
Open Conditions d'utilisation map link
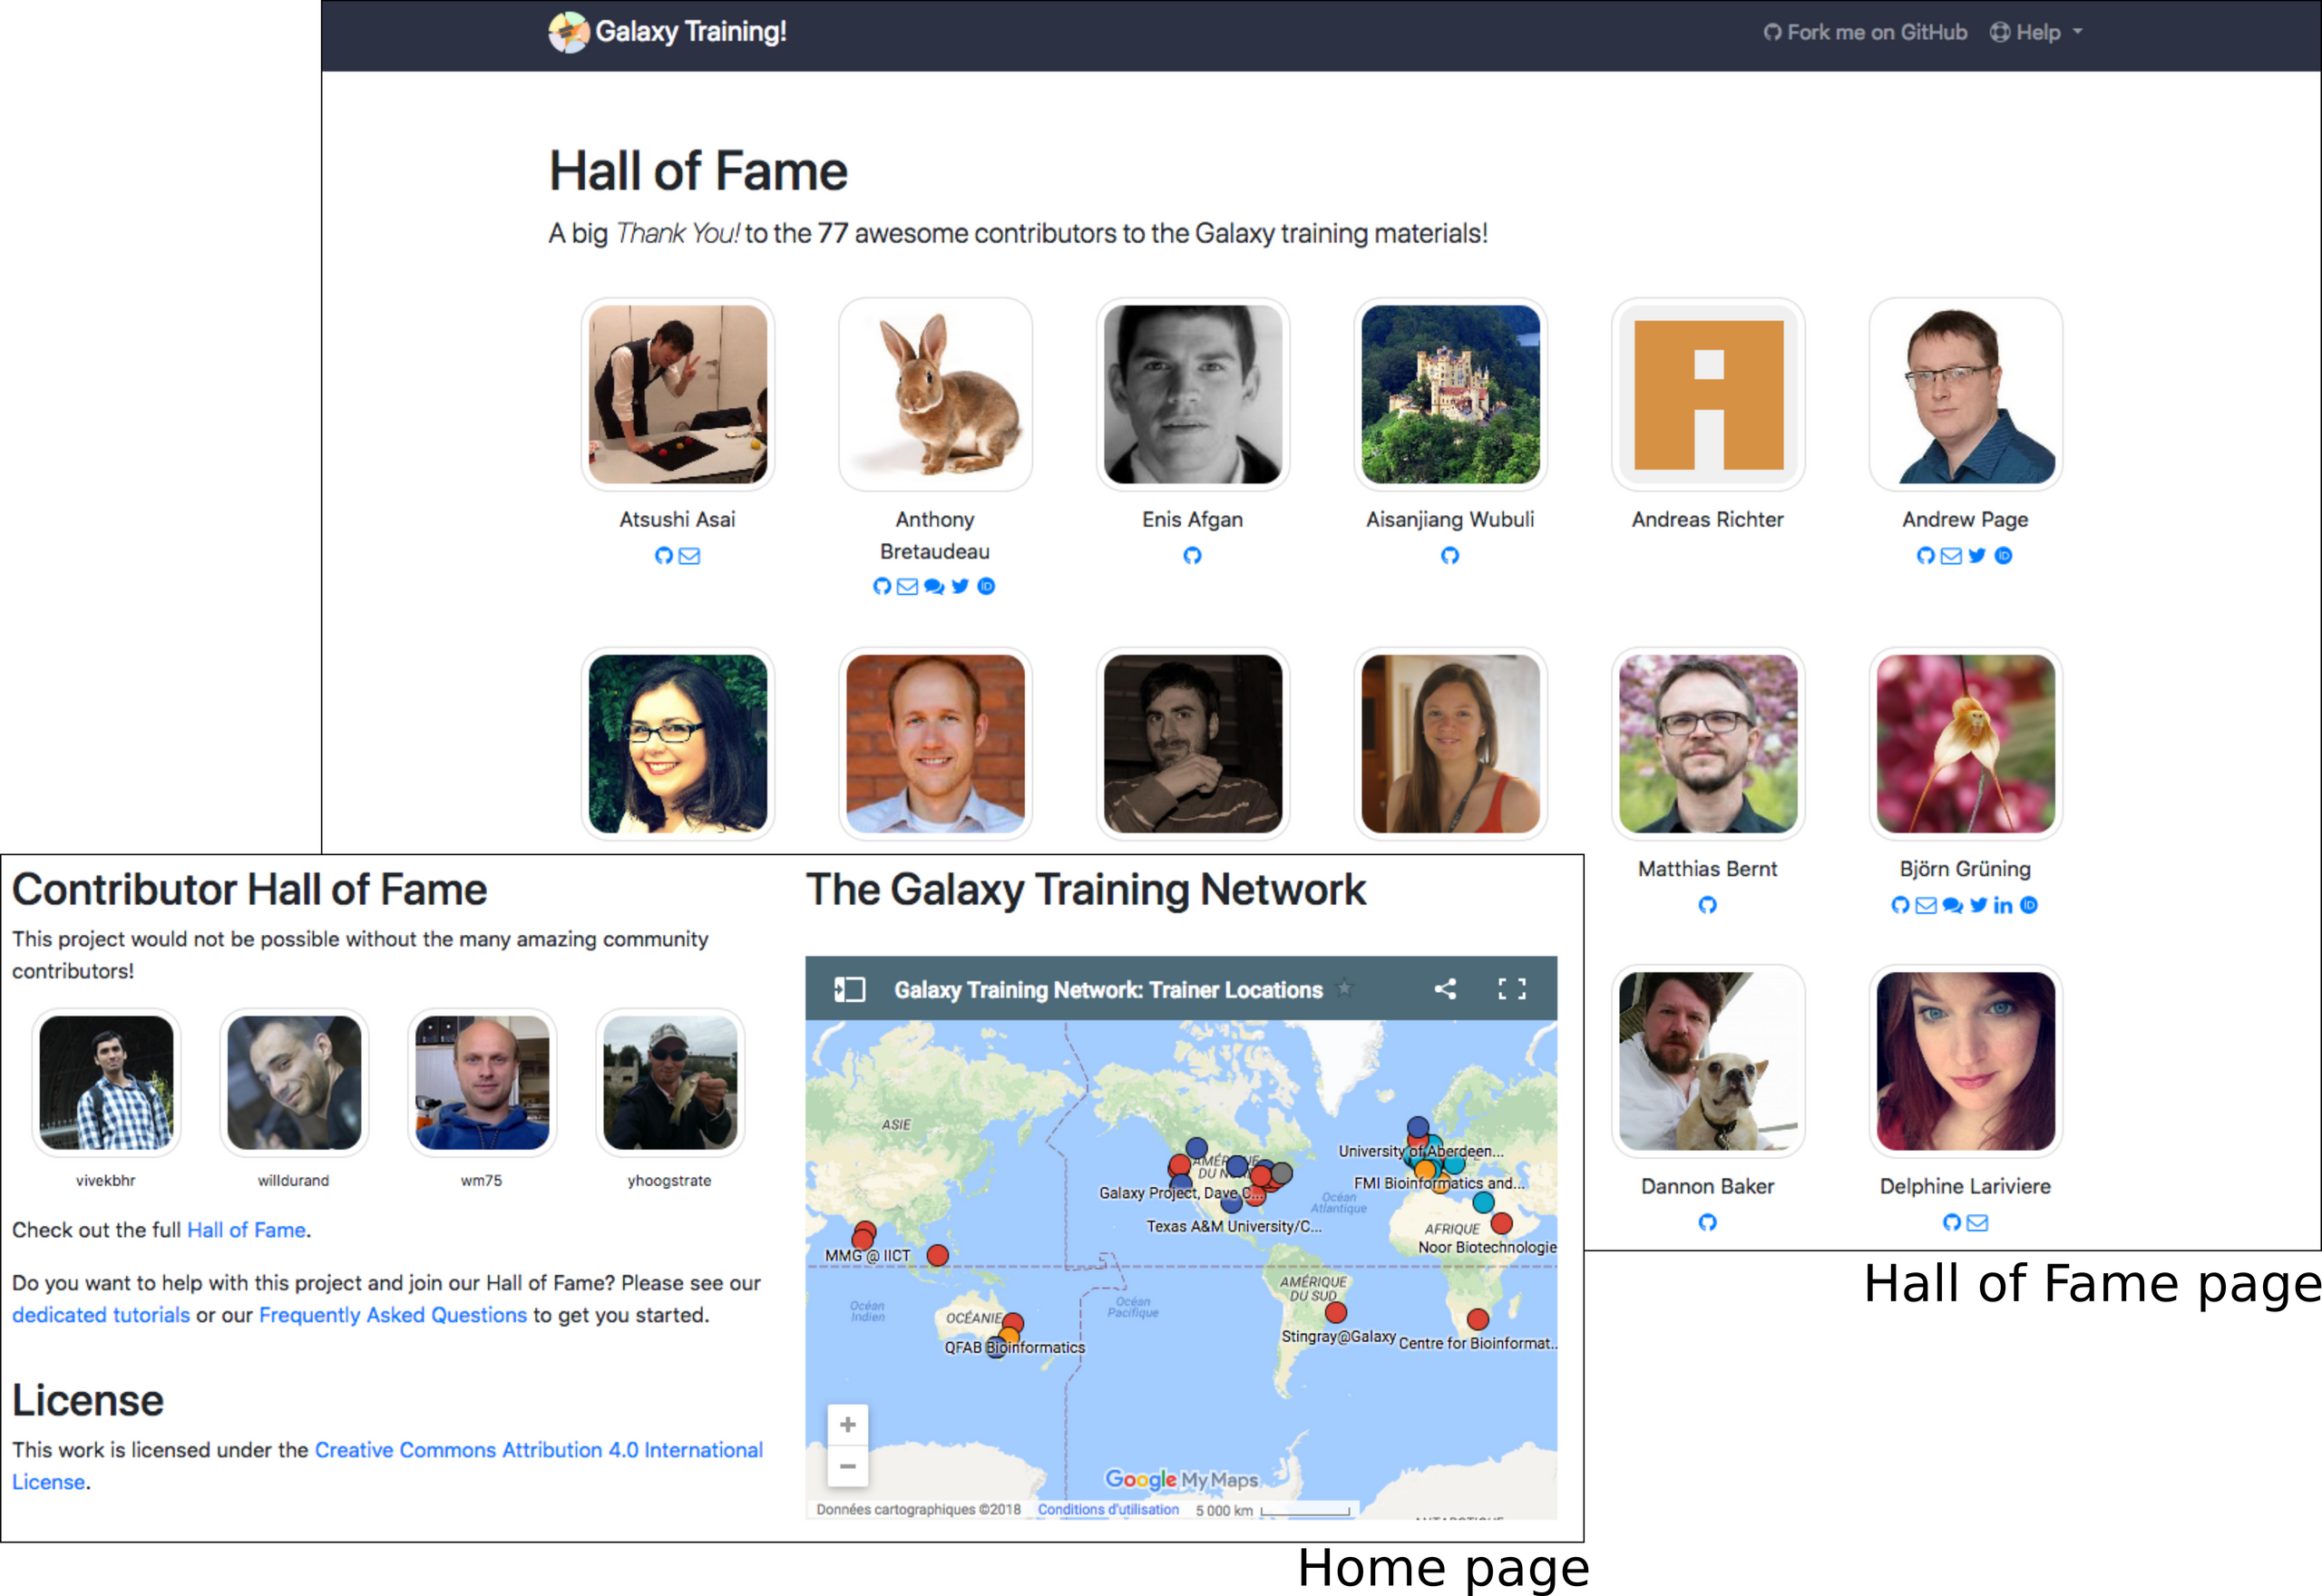click(x=1108, y=1509)
